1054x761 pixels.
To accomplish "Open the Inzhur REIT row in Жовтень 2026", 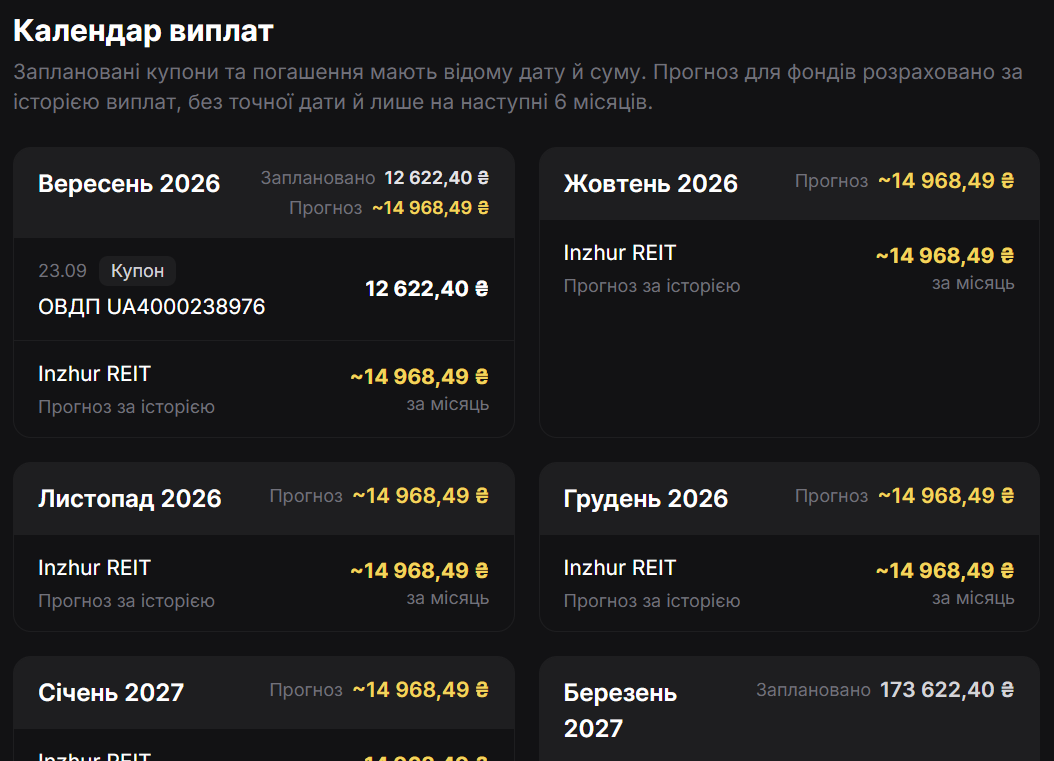I will (789, 269).
